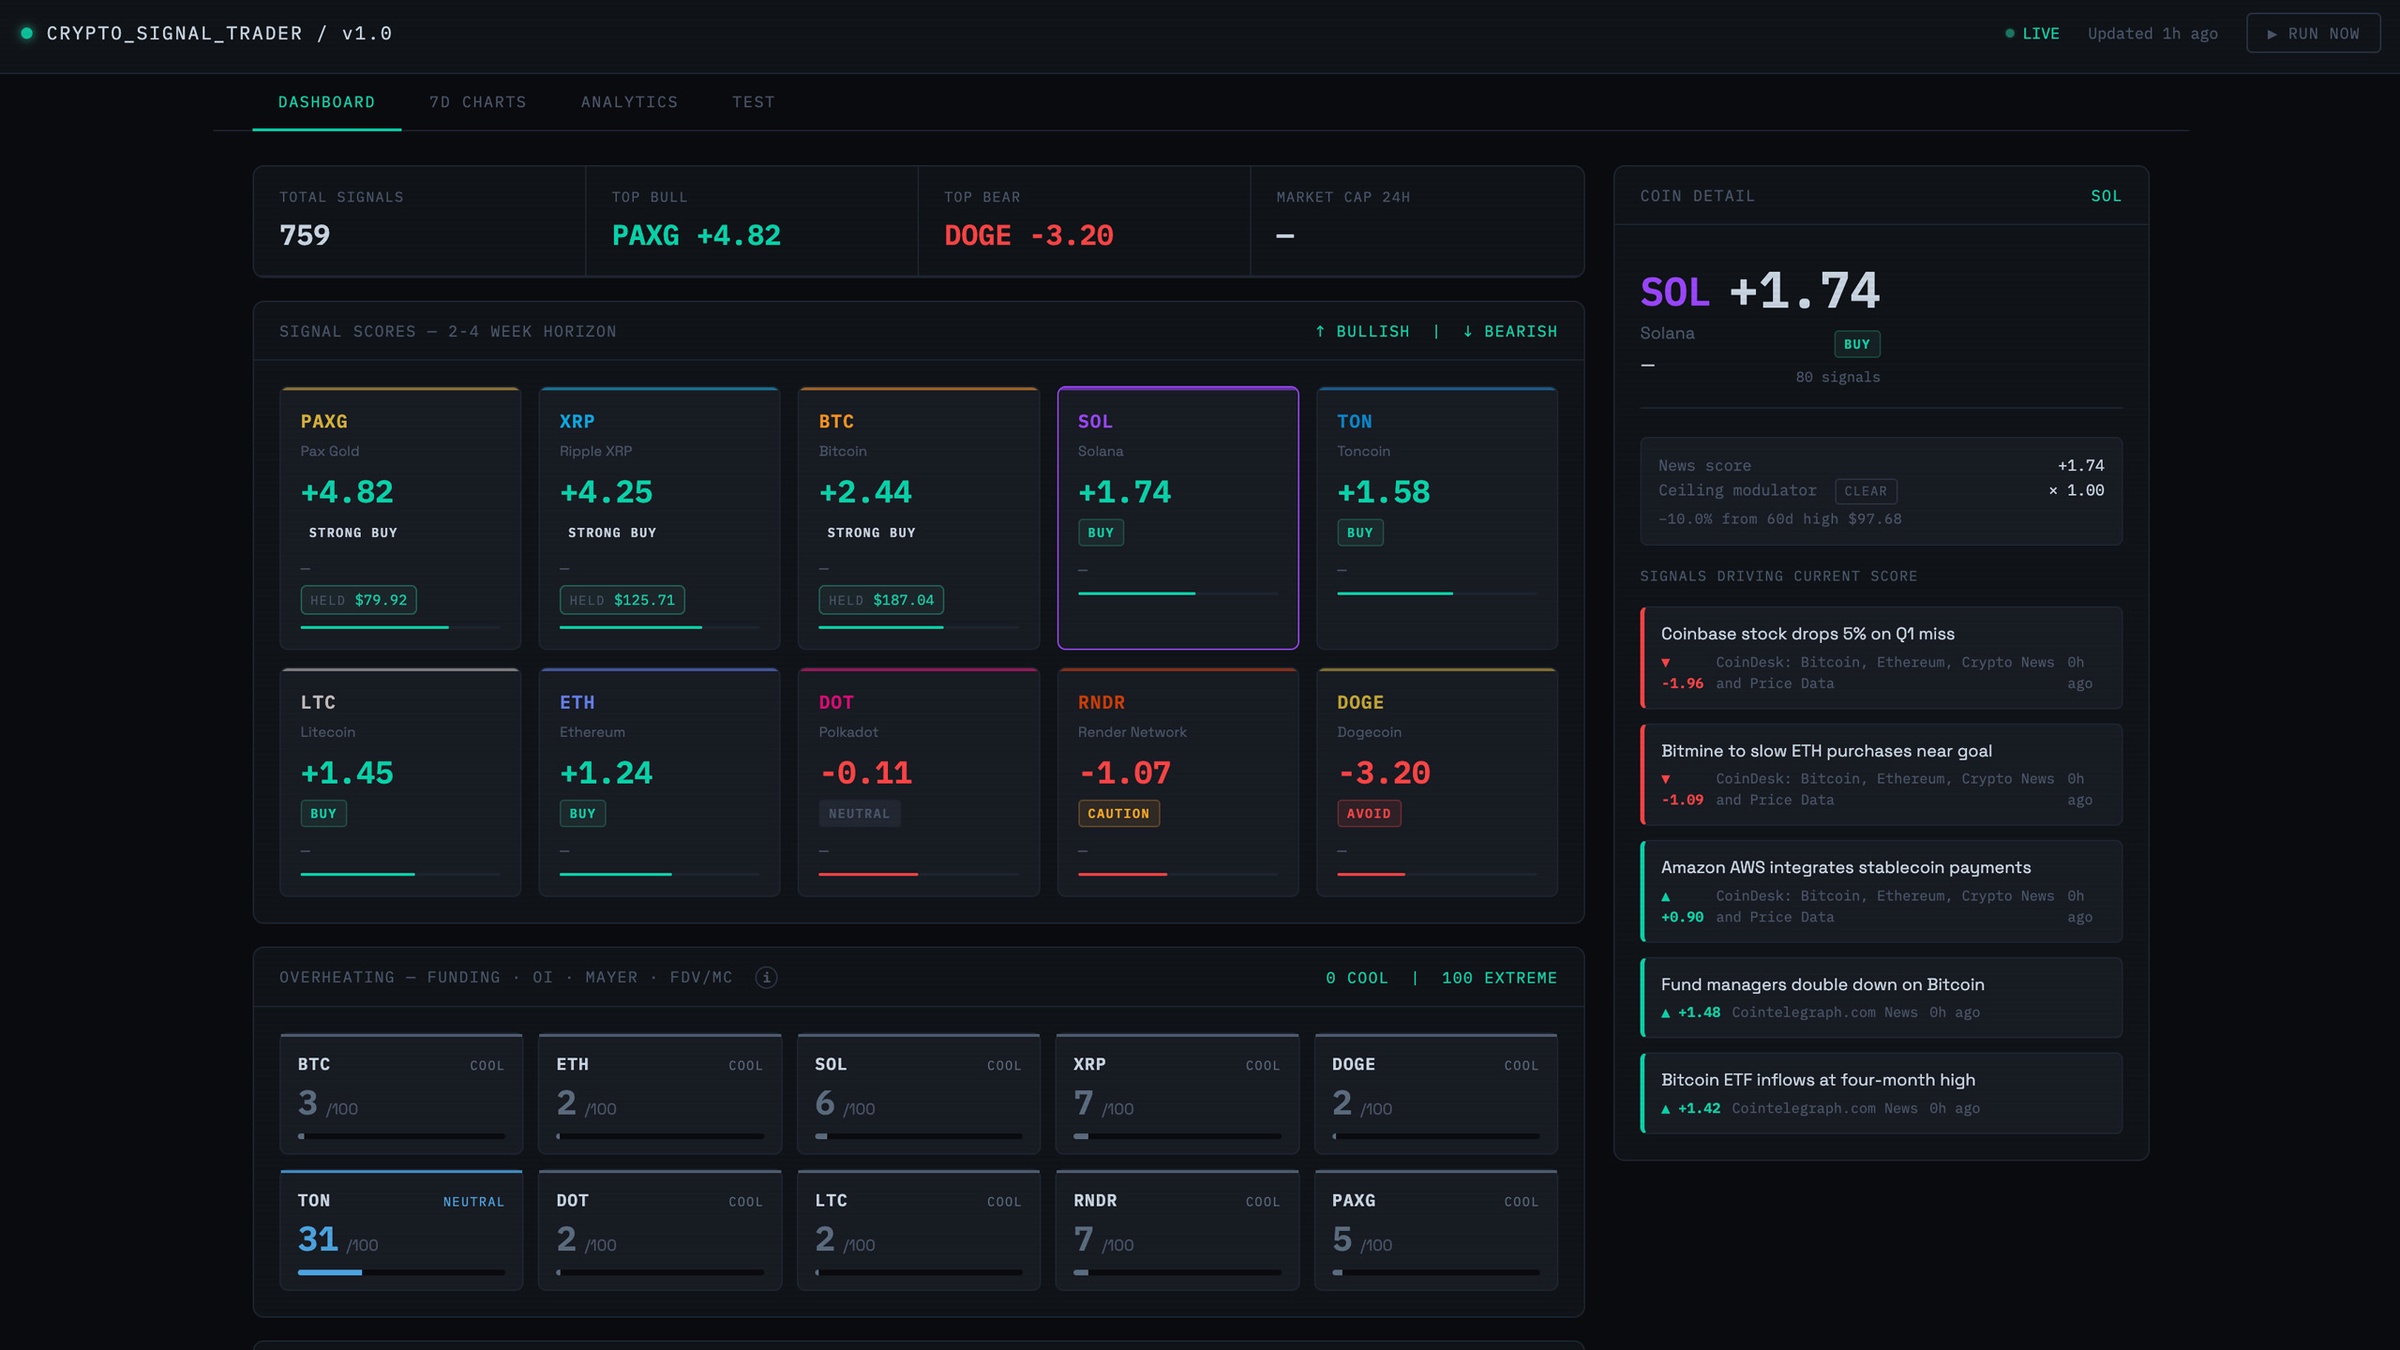The height and width of the screenshot is (1350, 2400).
Task: Switch to the ANALYTICS tab
Action: point(629,102)
